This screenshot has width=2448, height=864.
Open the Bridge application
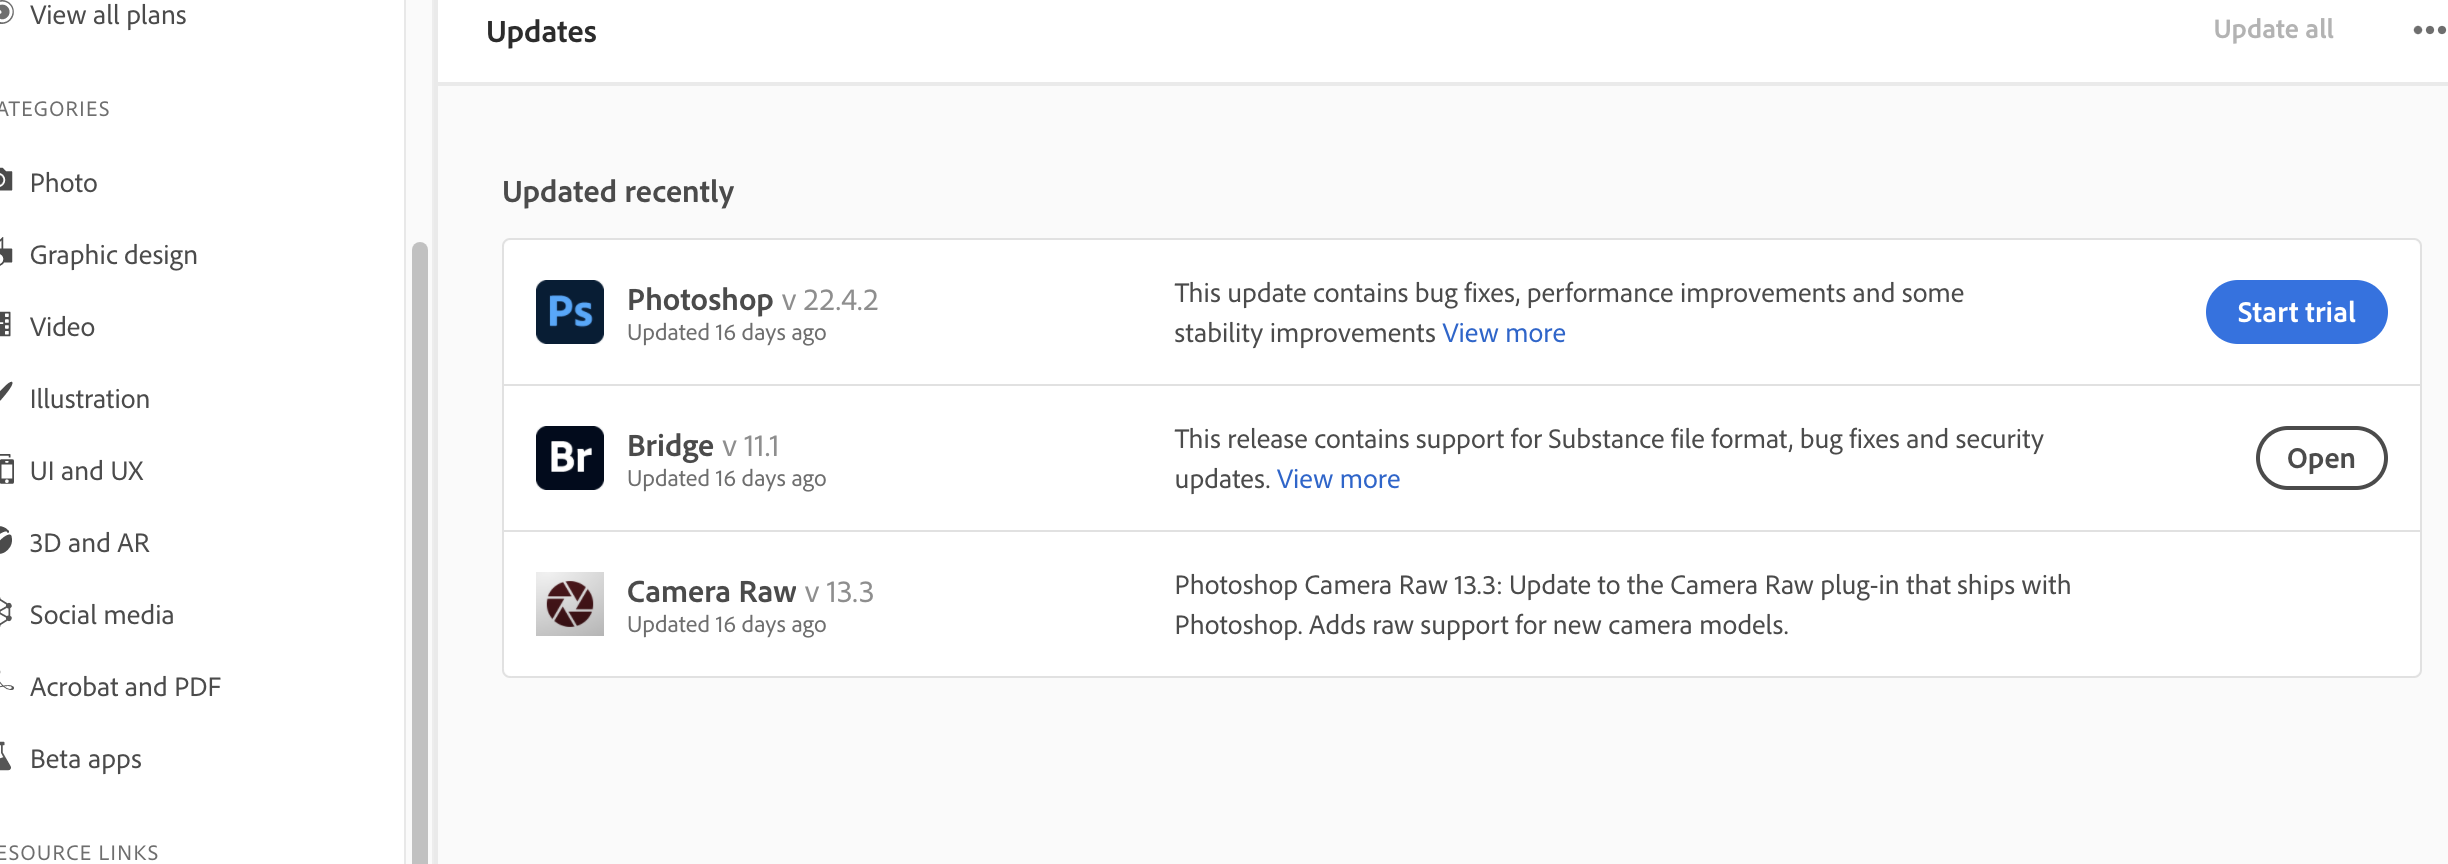(2321, 458)
